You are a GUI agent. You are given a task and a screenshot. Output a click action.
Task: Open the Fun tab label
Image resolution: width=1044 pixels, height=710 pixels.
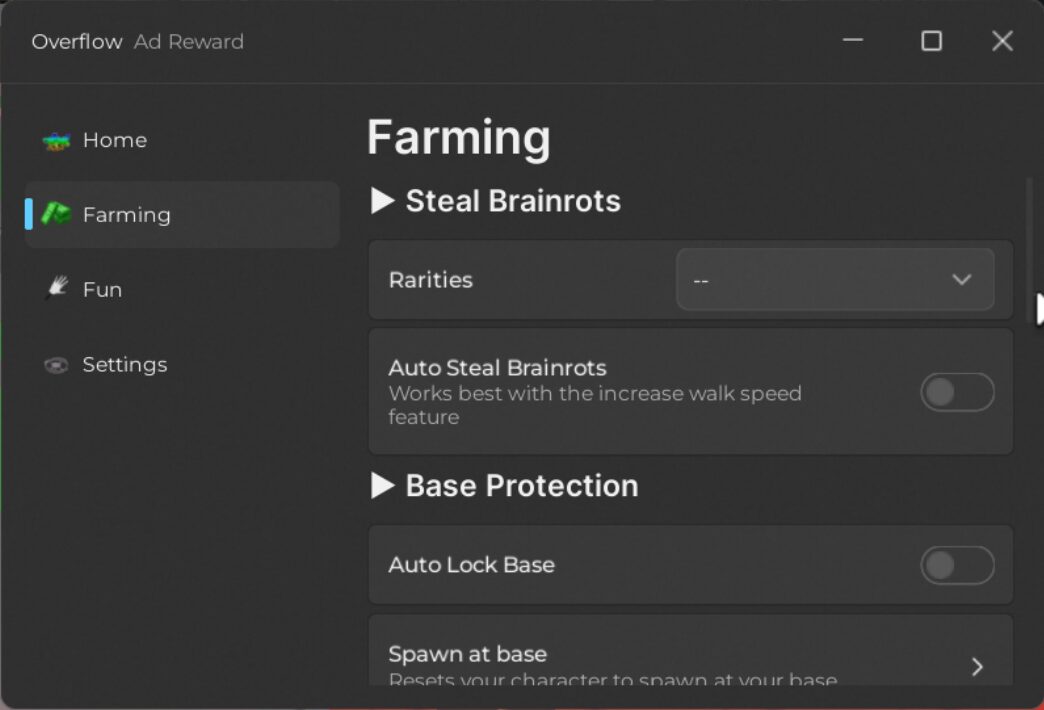(x=102, y=290)
